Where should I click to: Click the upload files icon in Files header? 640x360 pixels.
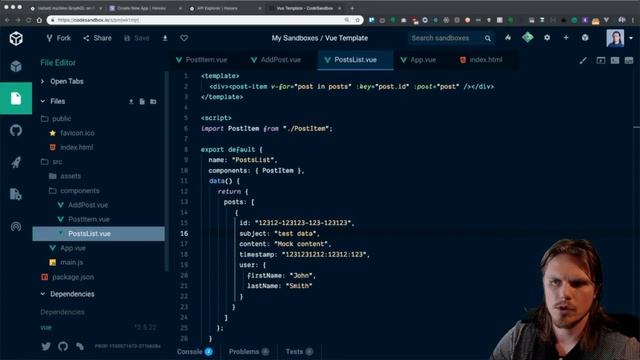[x=131, y=101]
